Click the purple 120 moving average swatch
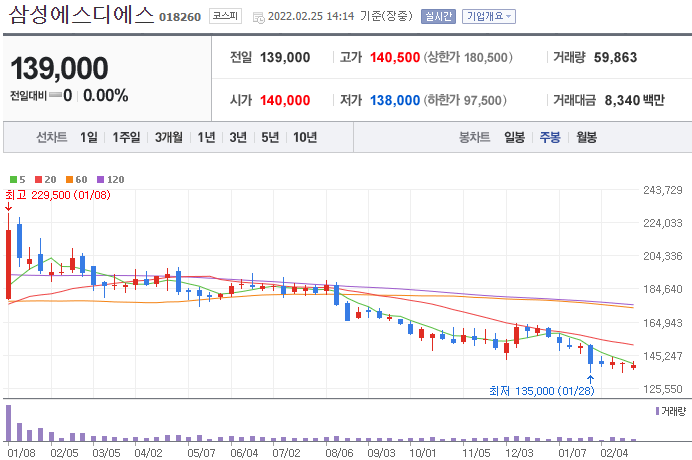This screenshot has height=460, width=692. click(x=101, y=180)
